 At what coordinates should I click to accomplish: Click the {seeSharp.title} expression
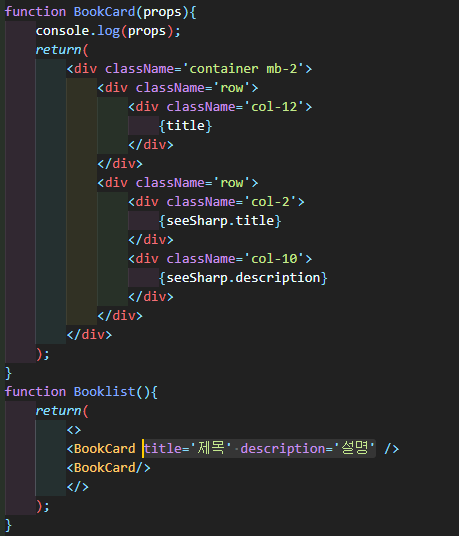(x=220, y=220)
